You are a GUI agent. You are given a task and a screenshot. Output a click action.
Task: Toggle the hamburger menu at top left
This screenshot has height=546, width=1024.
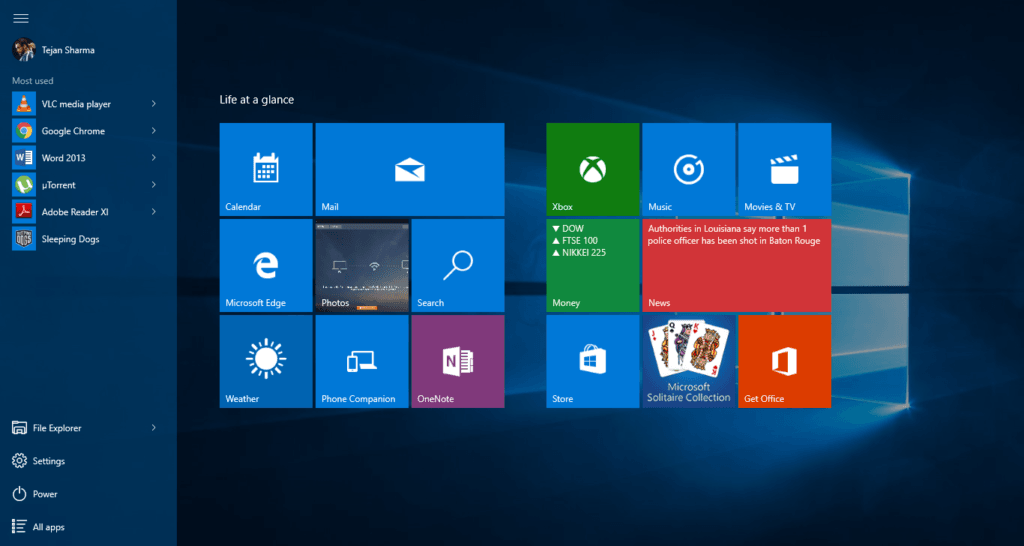tap(20, 18)
